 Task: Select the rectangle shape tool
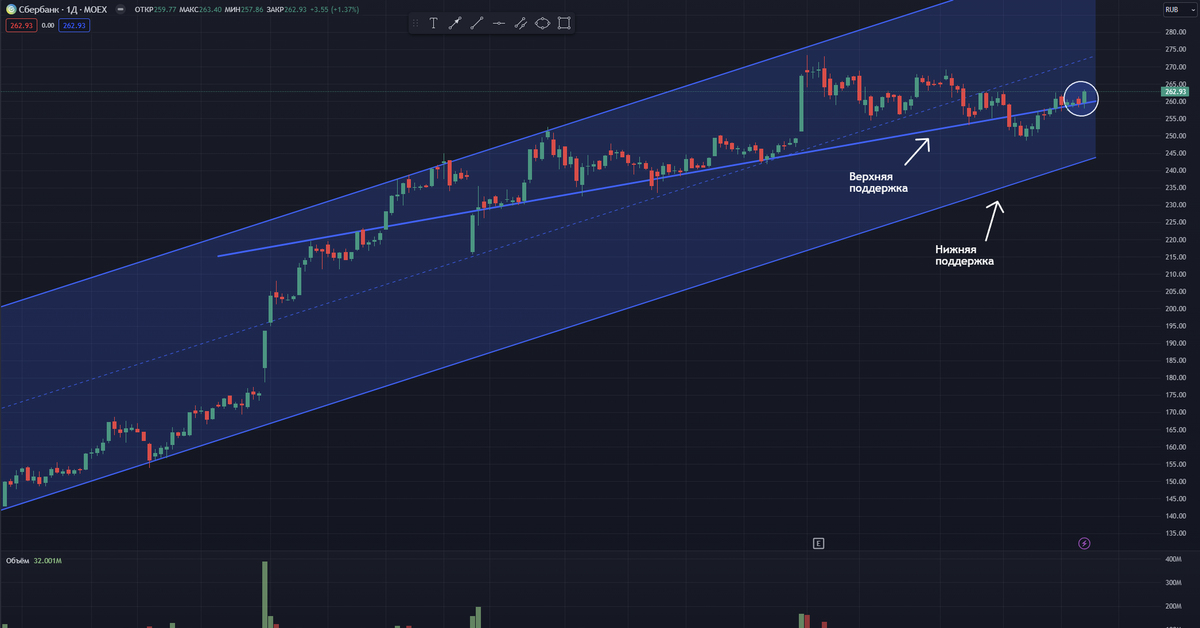565,23
